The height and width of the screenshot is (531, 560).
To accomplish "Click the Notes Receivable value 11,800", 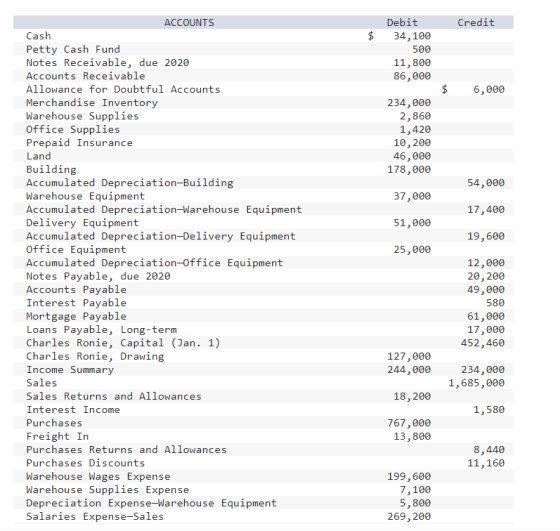I will 412,62.
